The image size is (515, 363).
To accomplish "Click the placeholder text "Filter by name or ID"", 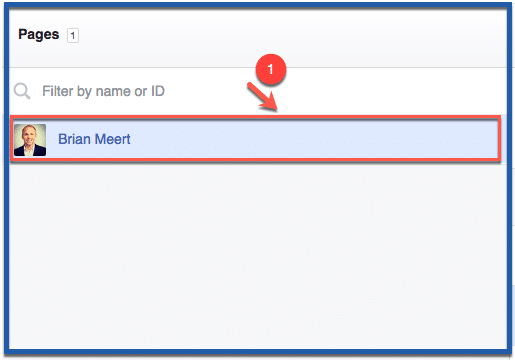I will tap(103, 91).
